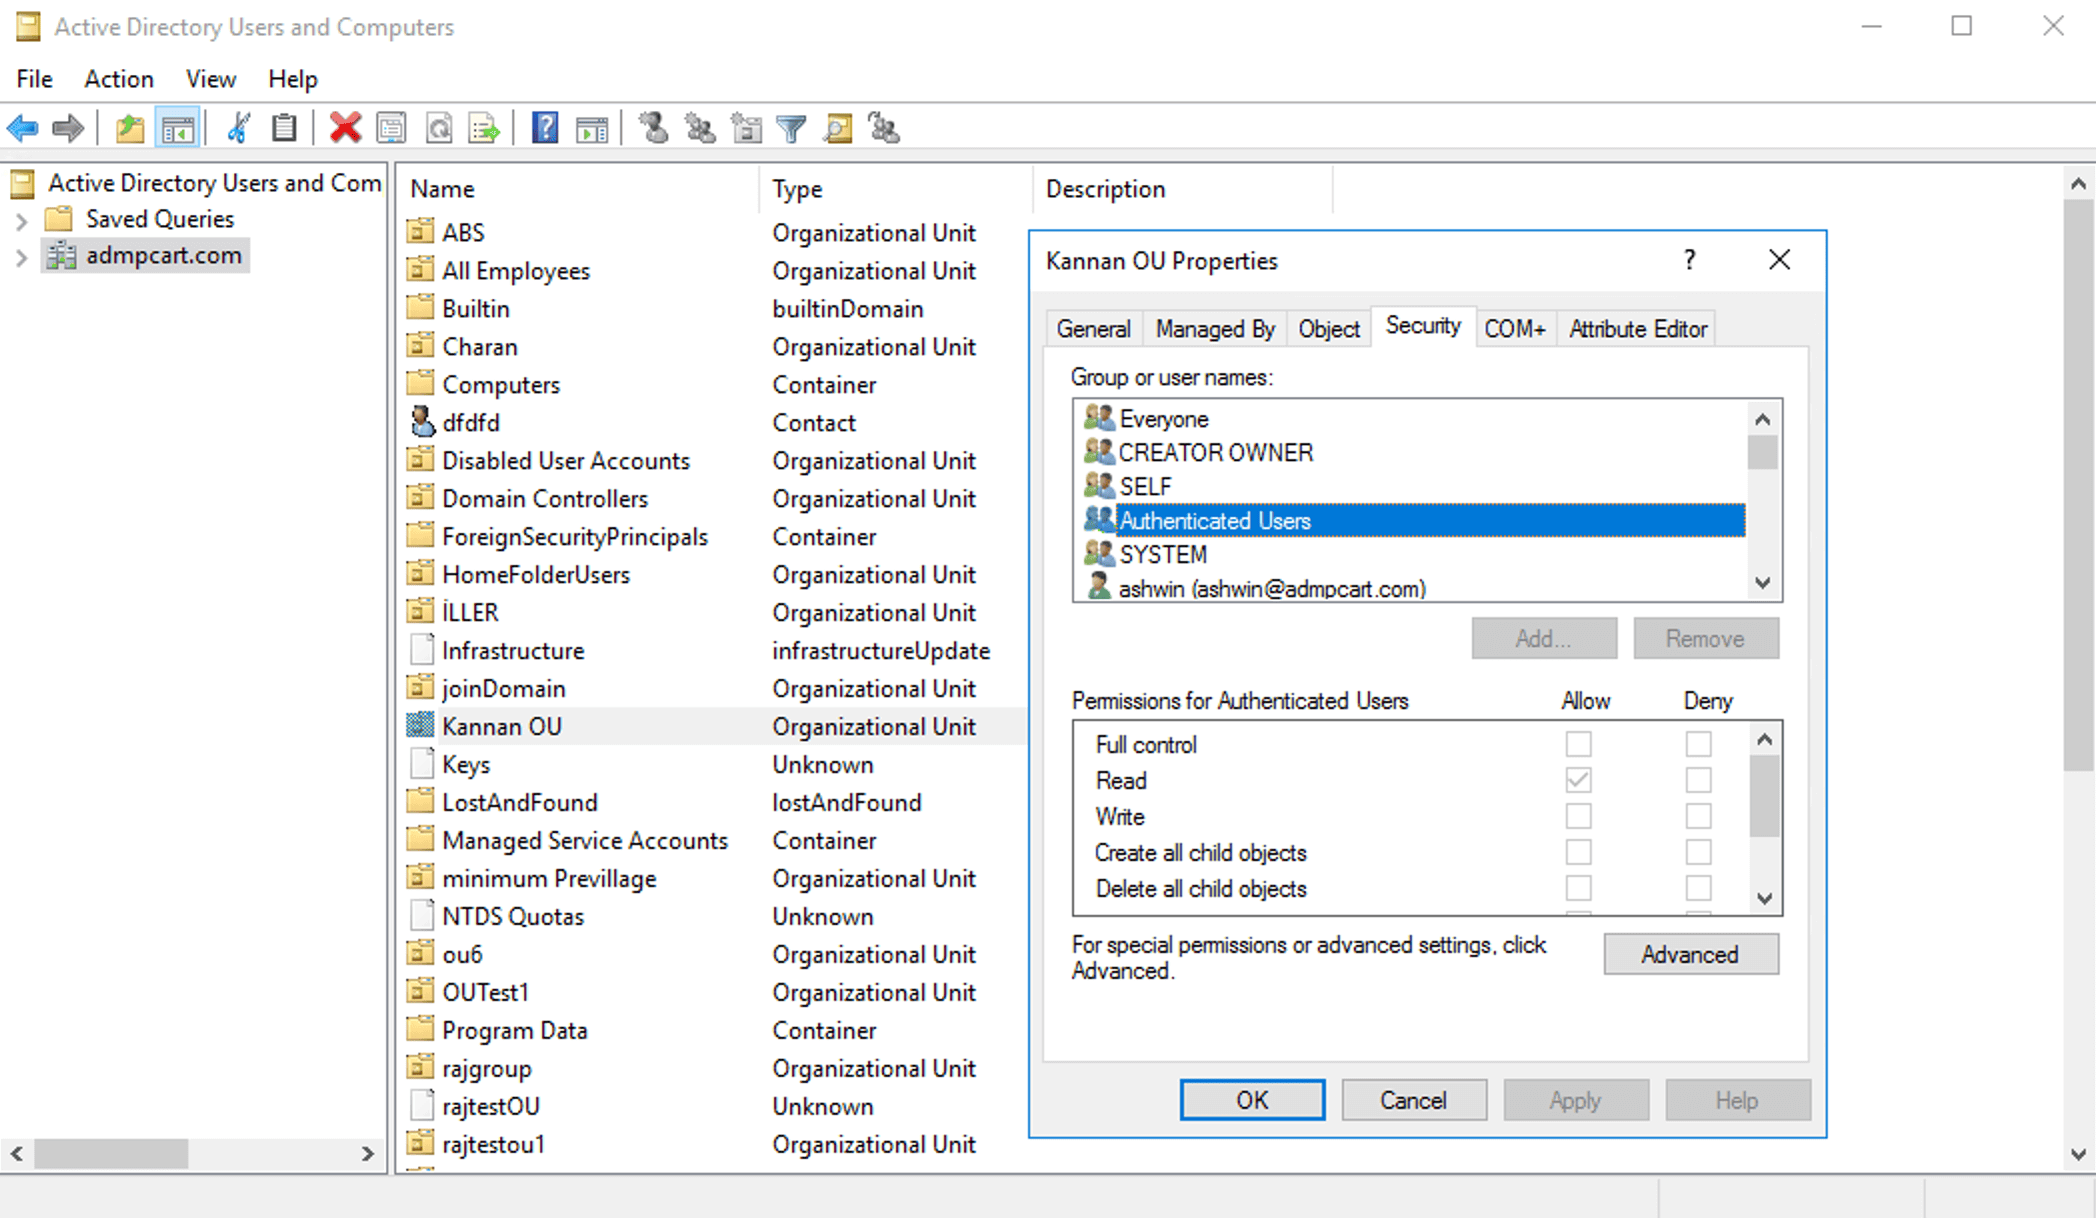Click the Create new user icon

[654, 128]
